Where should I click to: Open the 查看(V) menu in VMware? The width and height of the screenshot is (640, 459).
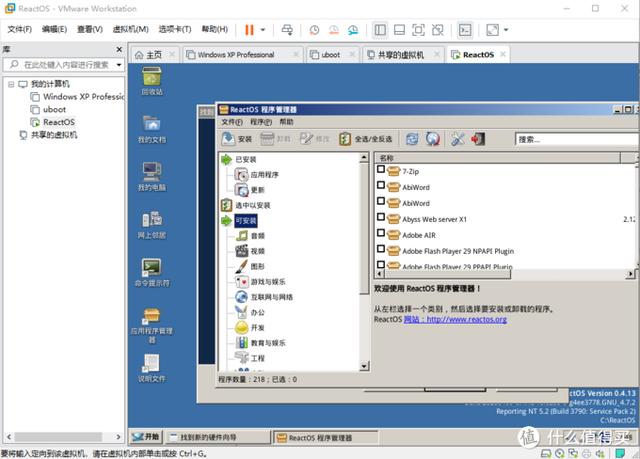pyautogui.click(x=90, y=29)
